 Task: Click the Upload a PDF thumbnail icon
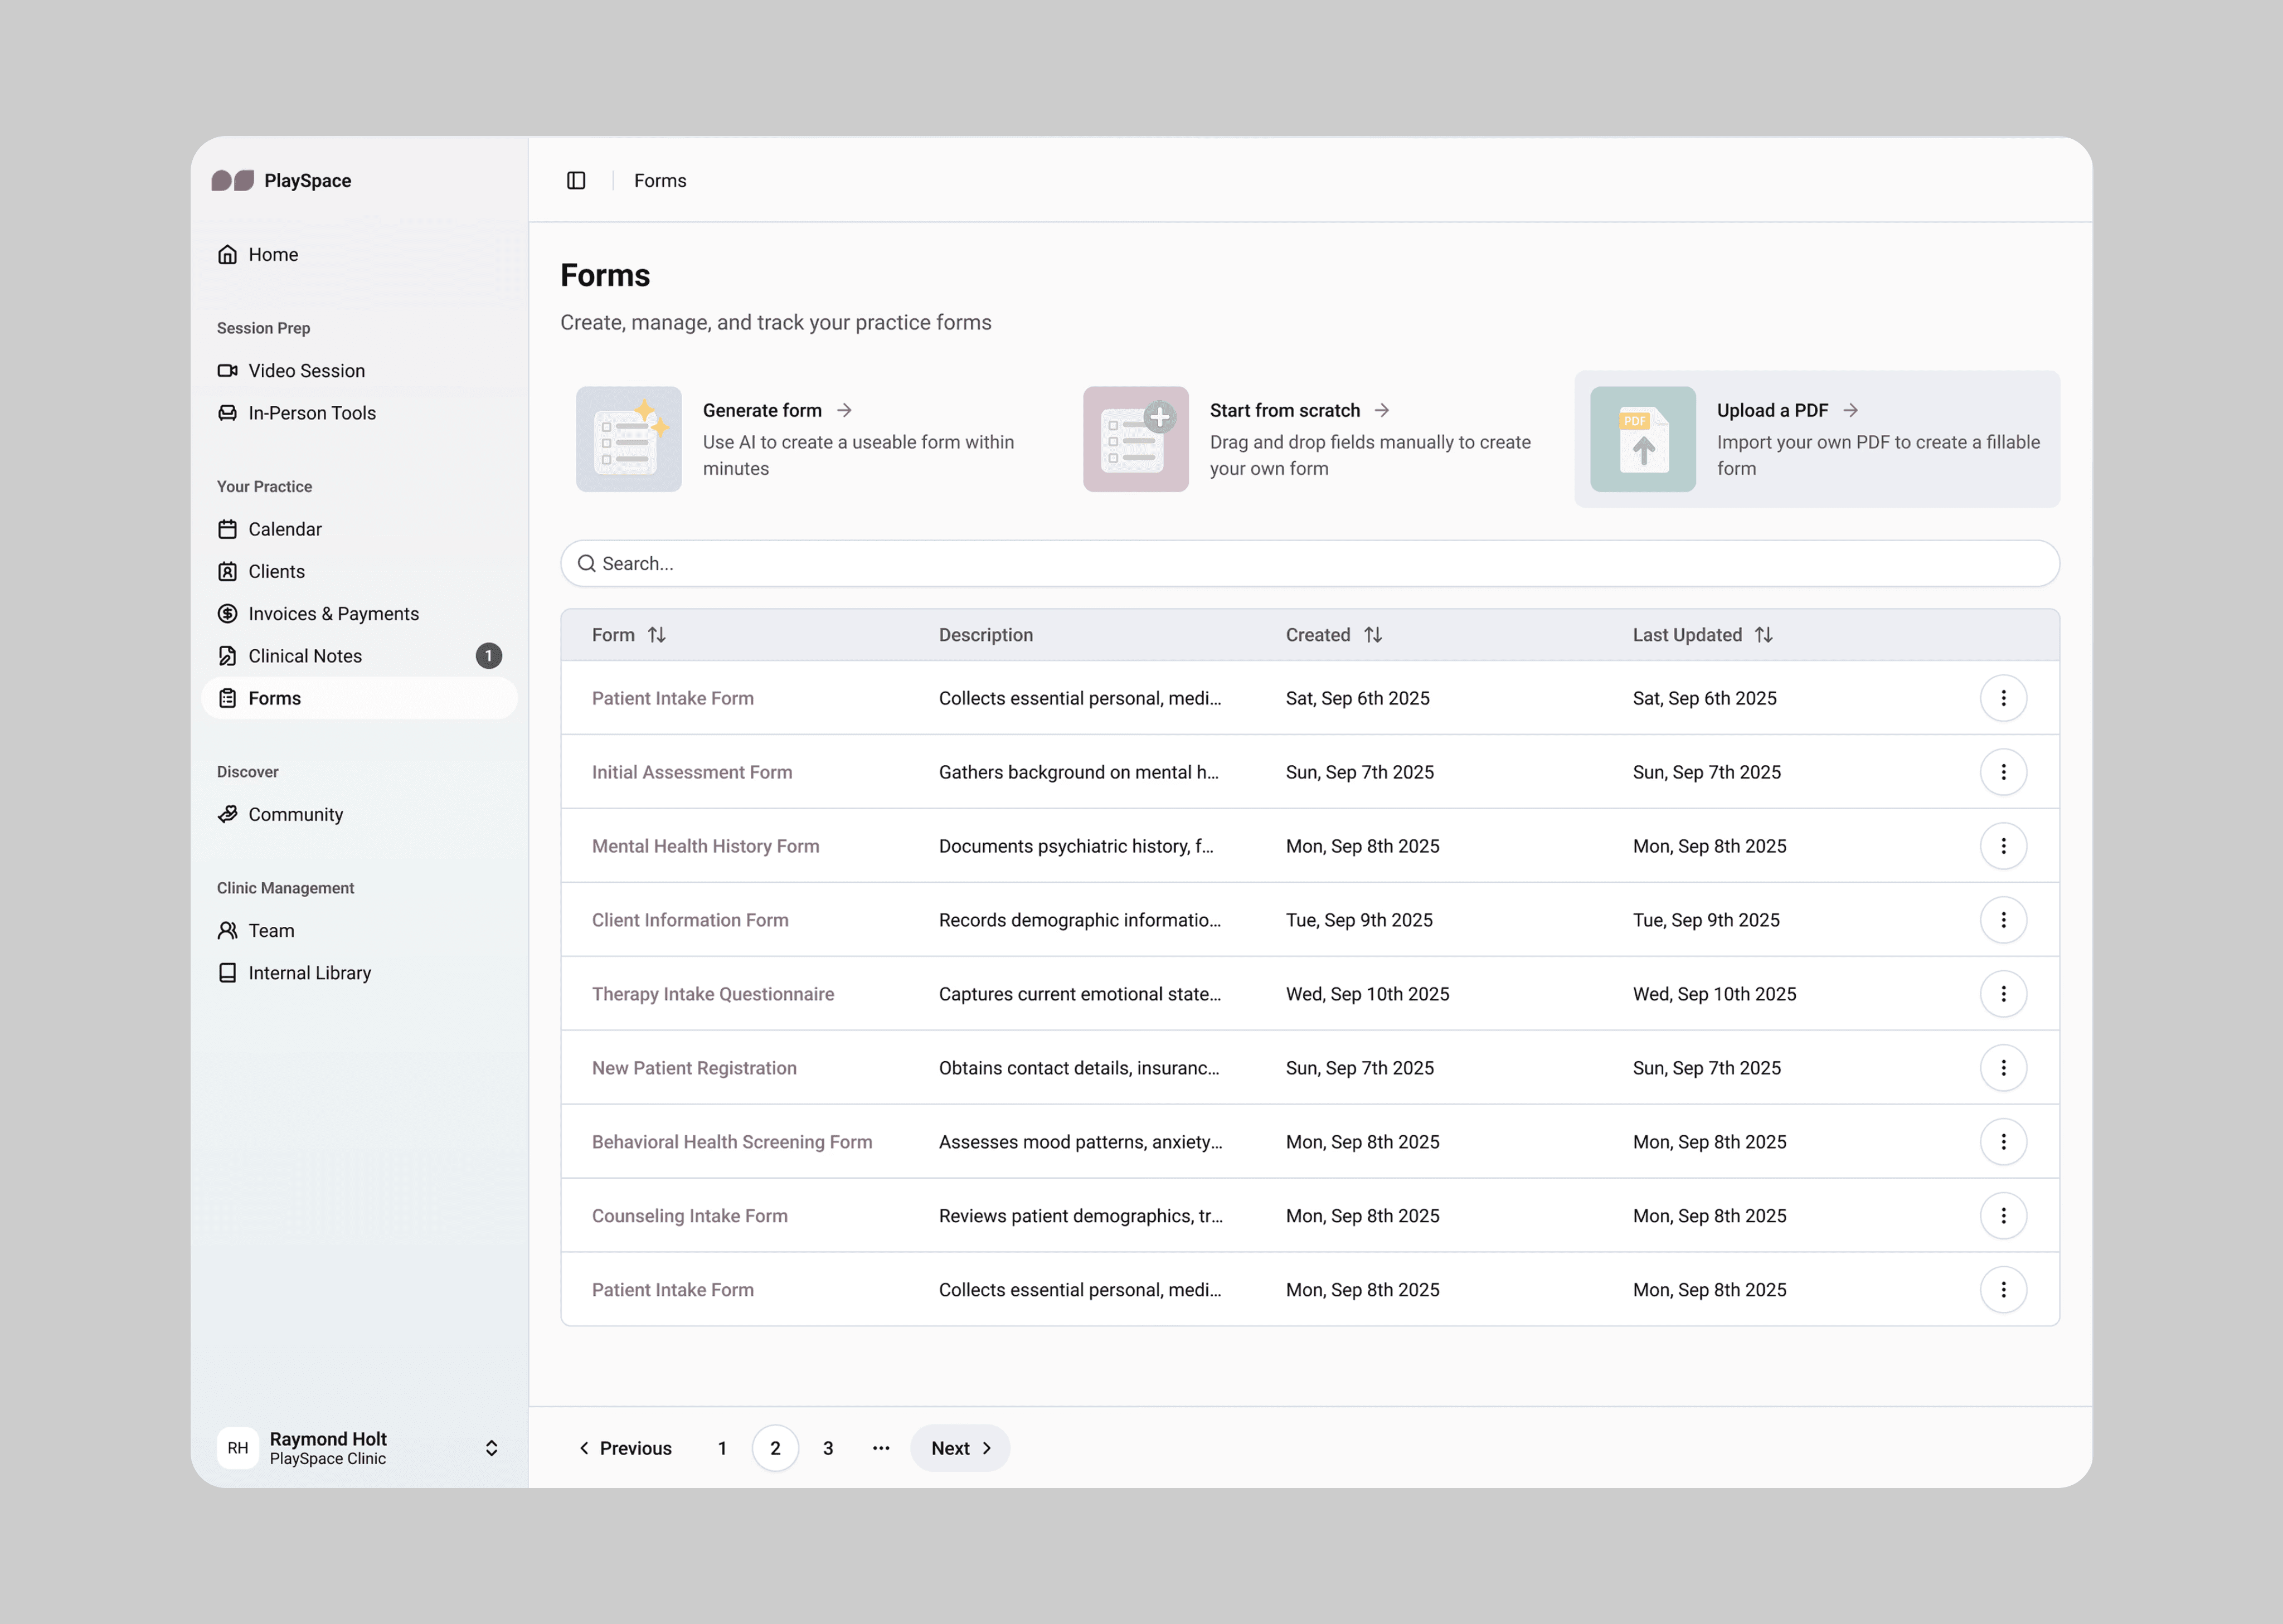(x=1642, y=439)
